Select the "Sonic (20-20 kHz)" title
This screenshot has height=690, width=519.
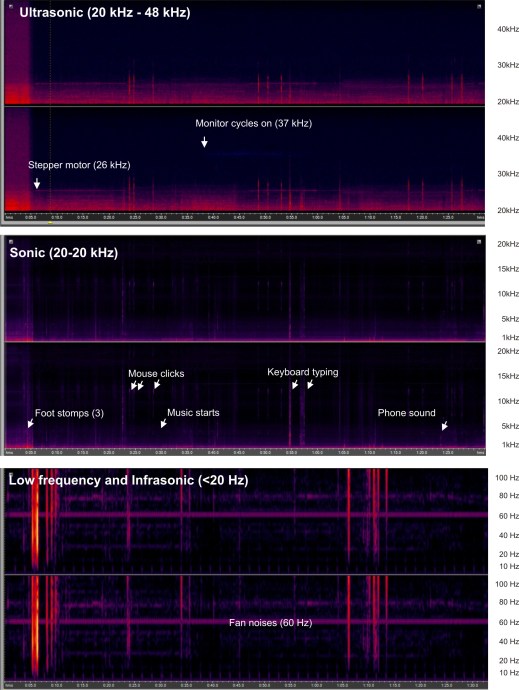64,253
